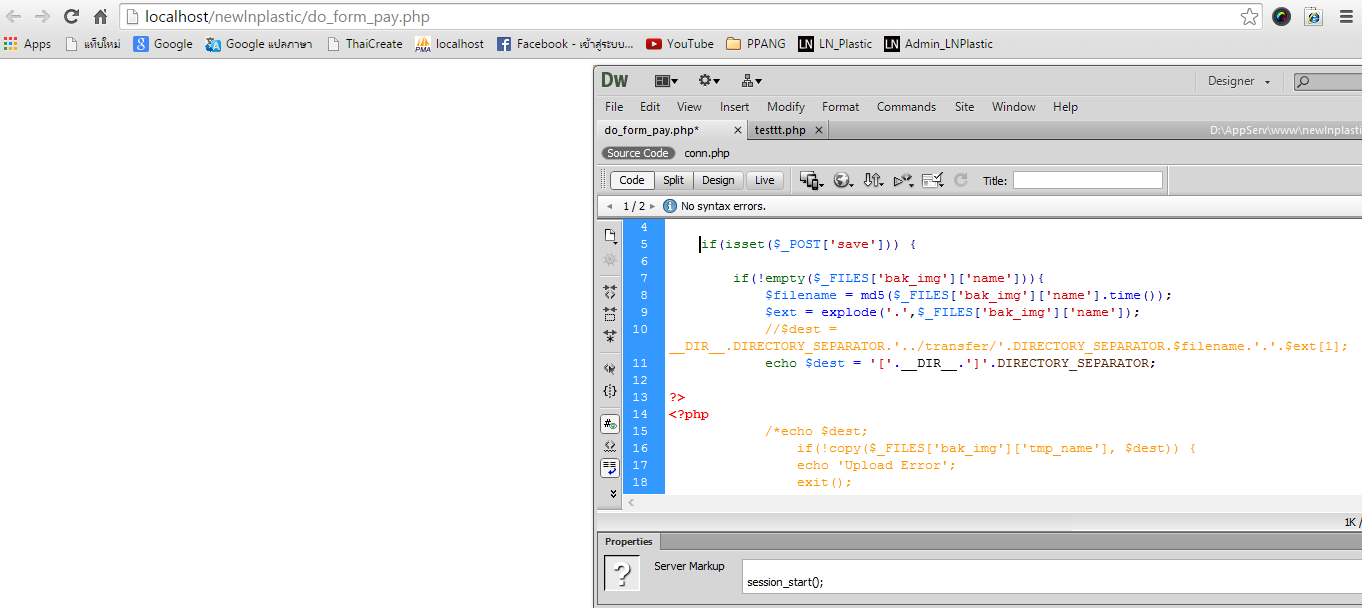Click the Chrome forward arrow
This screenshot has height=608, width=1362.
pos(42,16)
